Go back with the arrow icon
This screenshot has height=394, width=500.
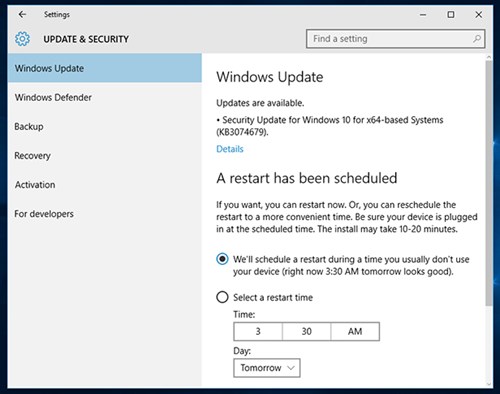22,14
